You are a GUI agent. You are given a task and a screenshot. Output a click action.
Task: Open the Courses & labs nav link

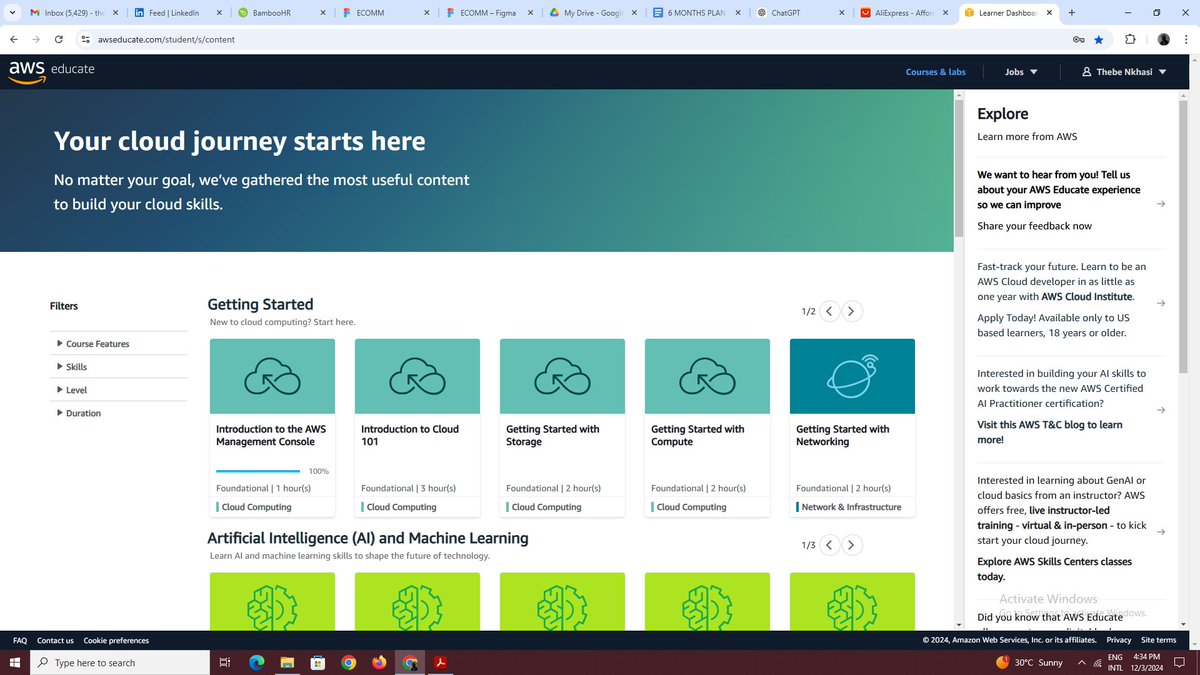935,72
